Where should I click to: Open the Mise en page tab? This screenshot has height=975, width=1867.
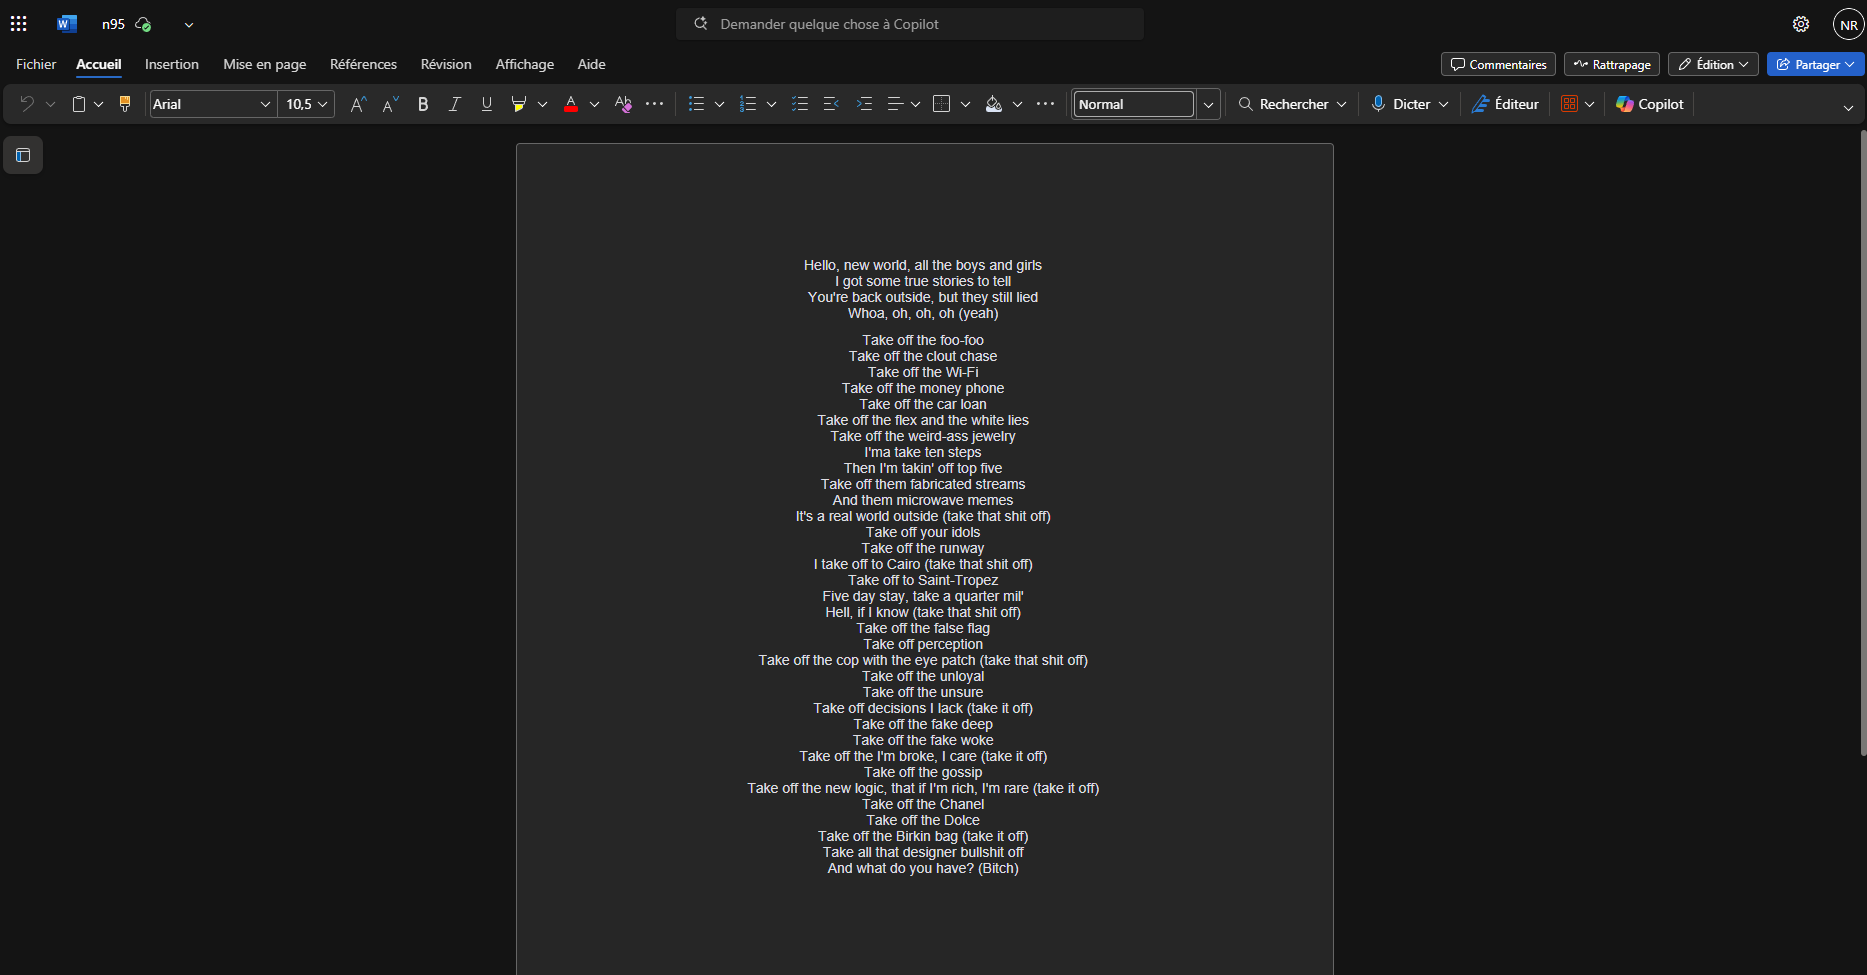[265, 64]
